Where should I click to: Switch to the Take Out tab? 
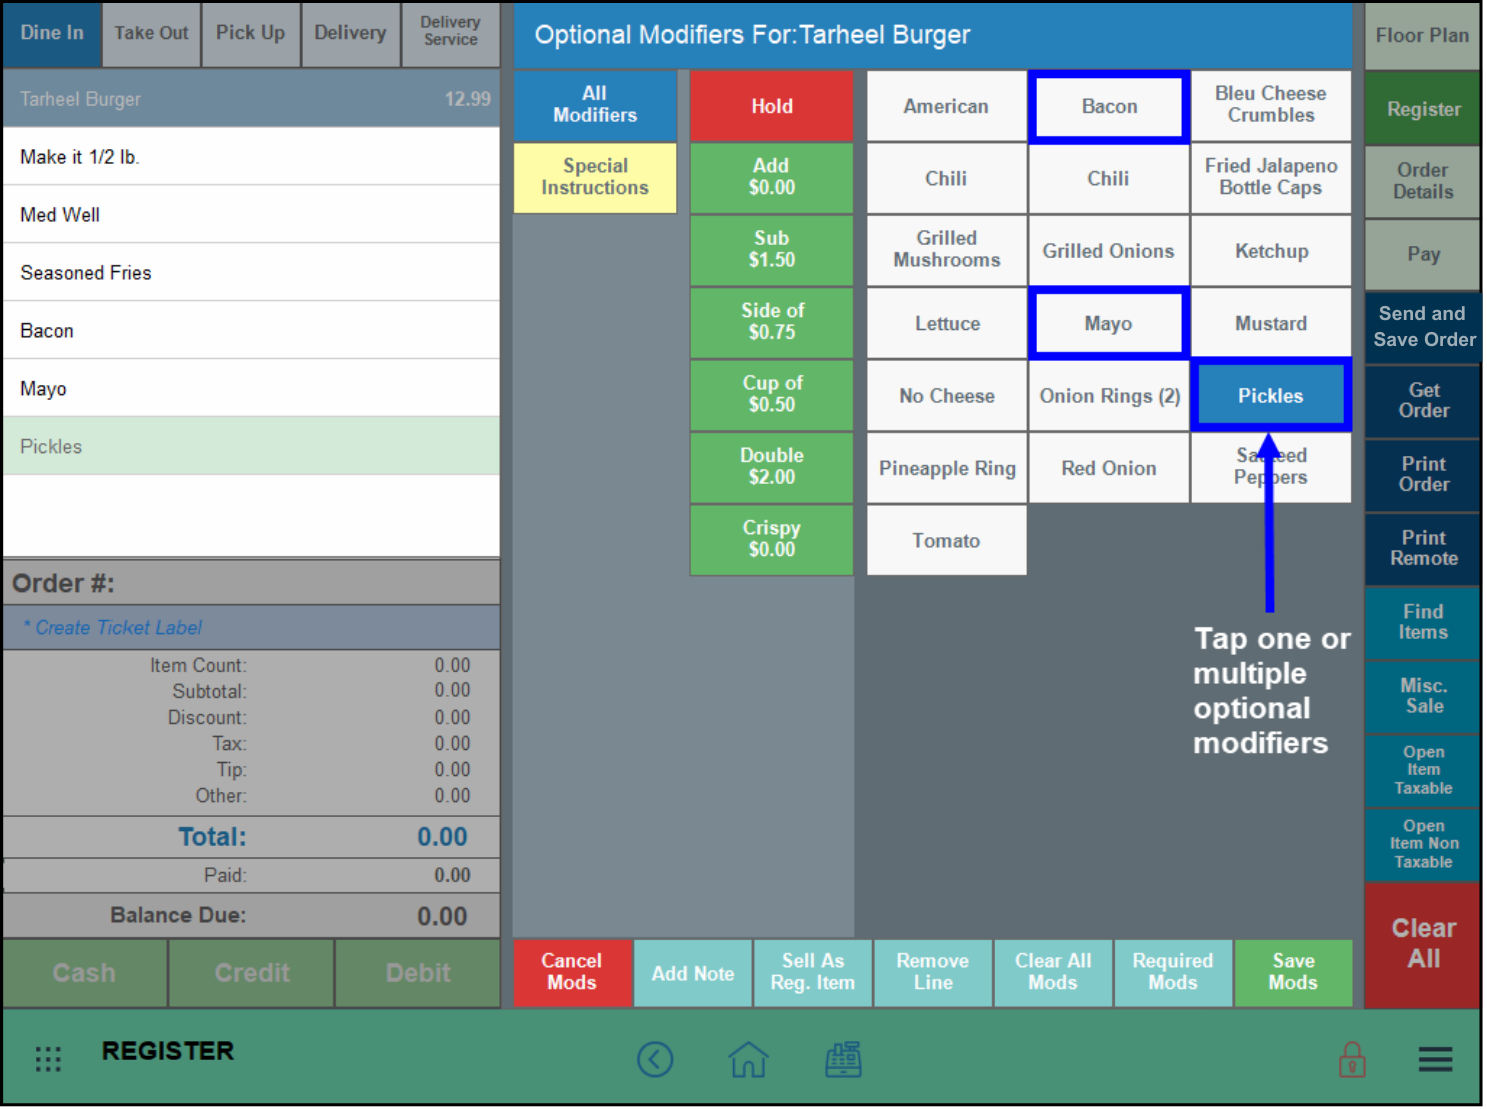(x=150, y=33)
